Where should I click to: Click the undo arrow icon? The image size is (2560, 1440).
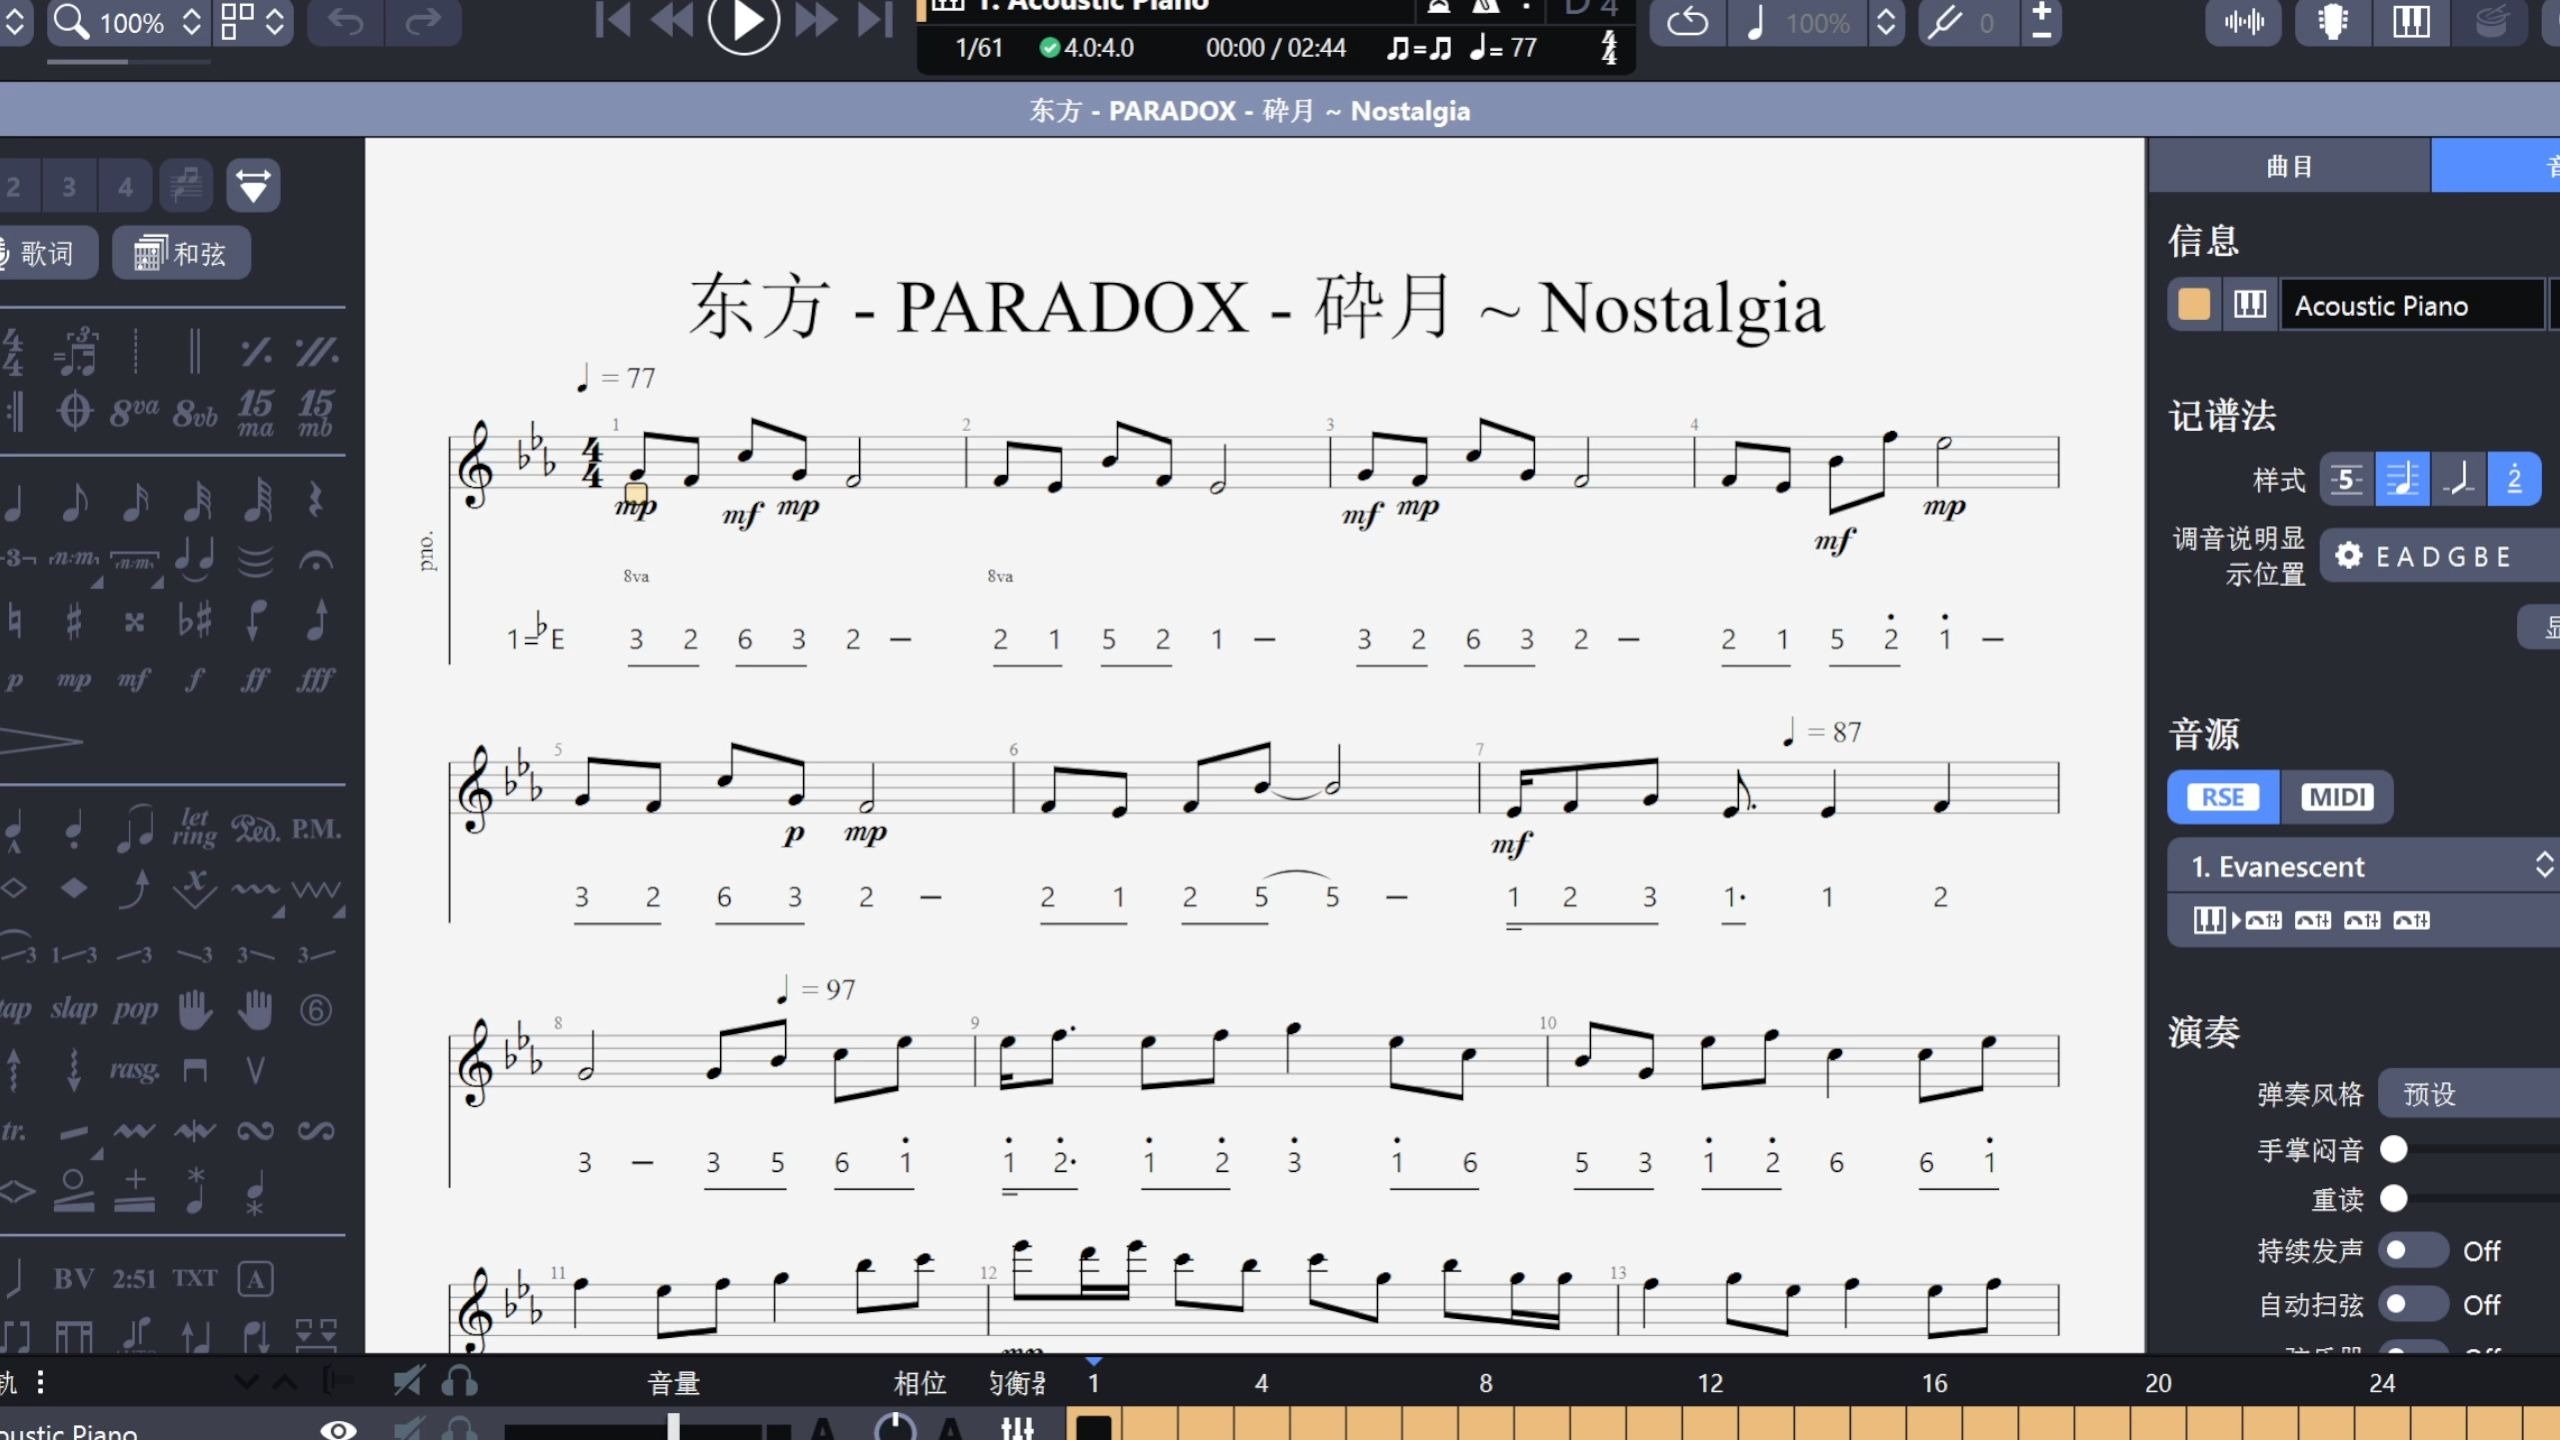click(x=346, y=22)
